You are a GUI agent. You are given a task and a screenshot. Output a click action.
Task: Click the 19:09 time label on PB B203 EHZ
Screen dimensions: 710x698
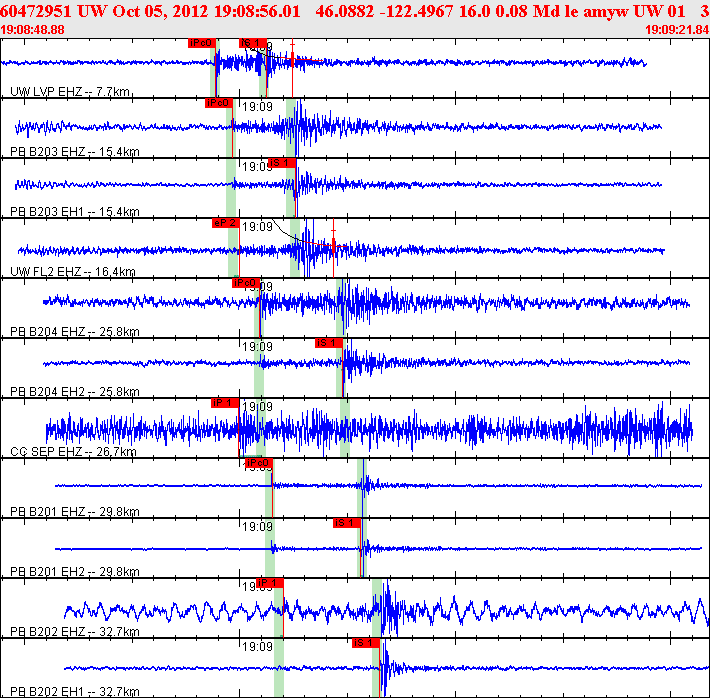(258, 107)
